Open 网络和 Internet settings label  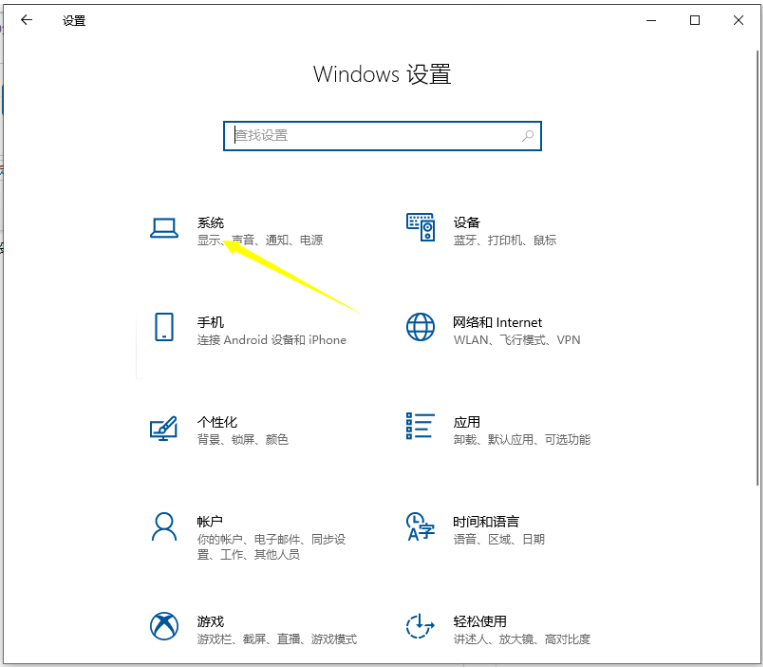(x=497, y=322)
